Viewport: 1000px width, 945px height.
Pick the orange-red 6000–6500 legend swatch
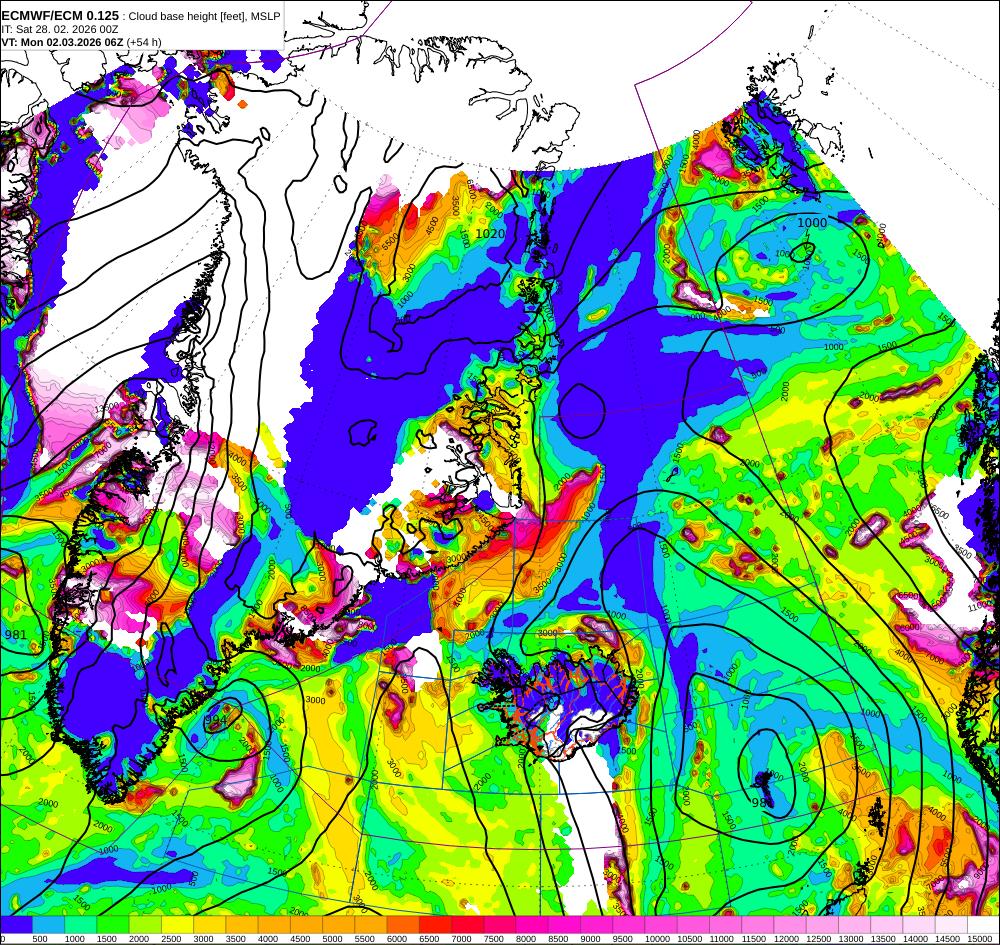click(x=403, y=925)
